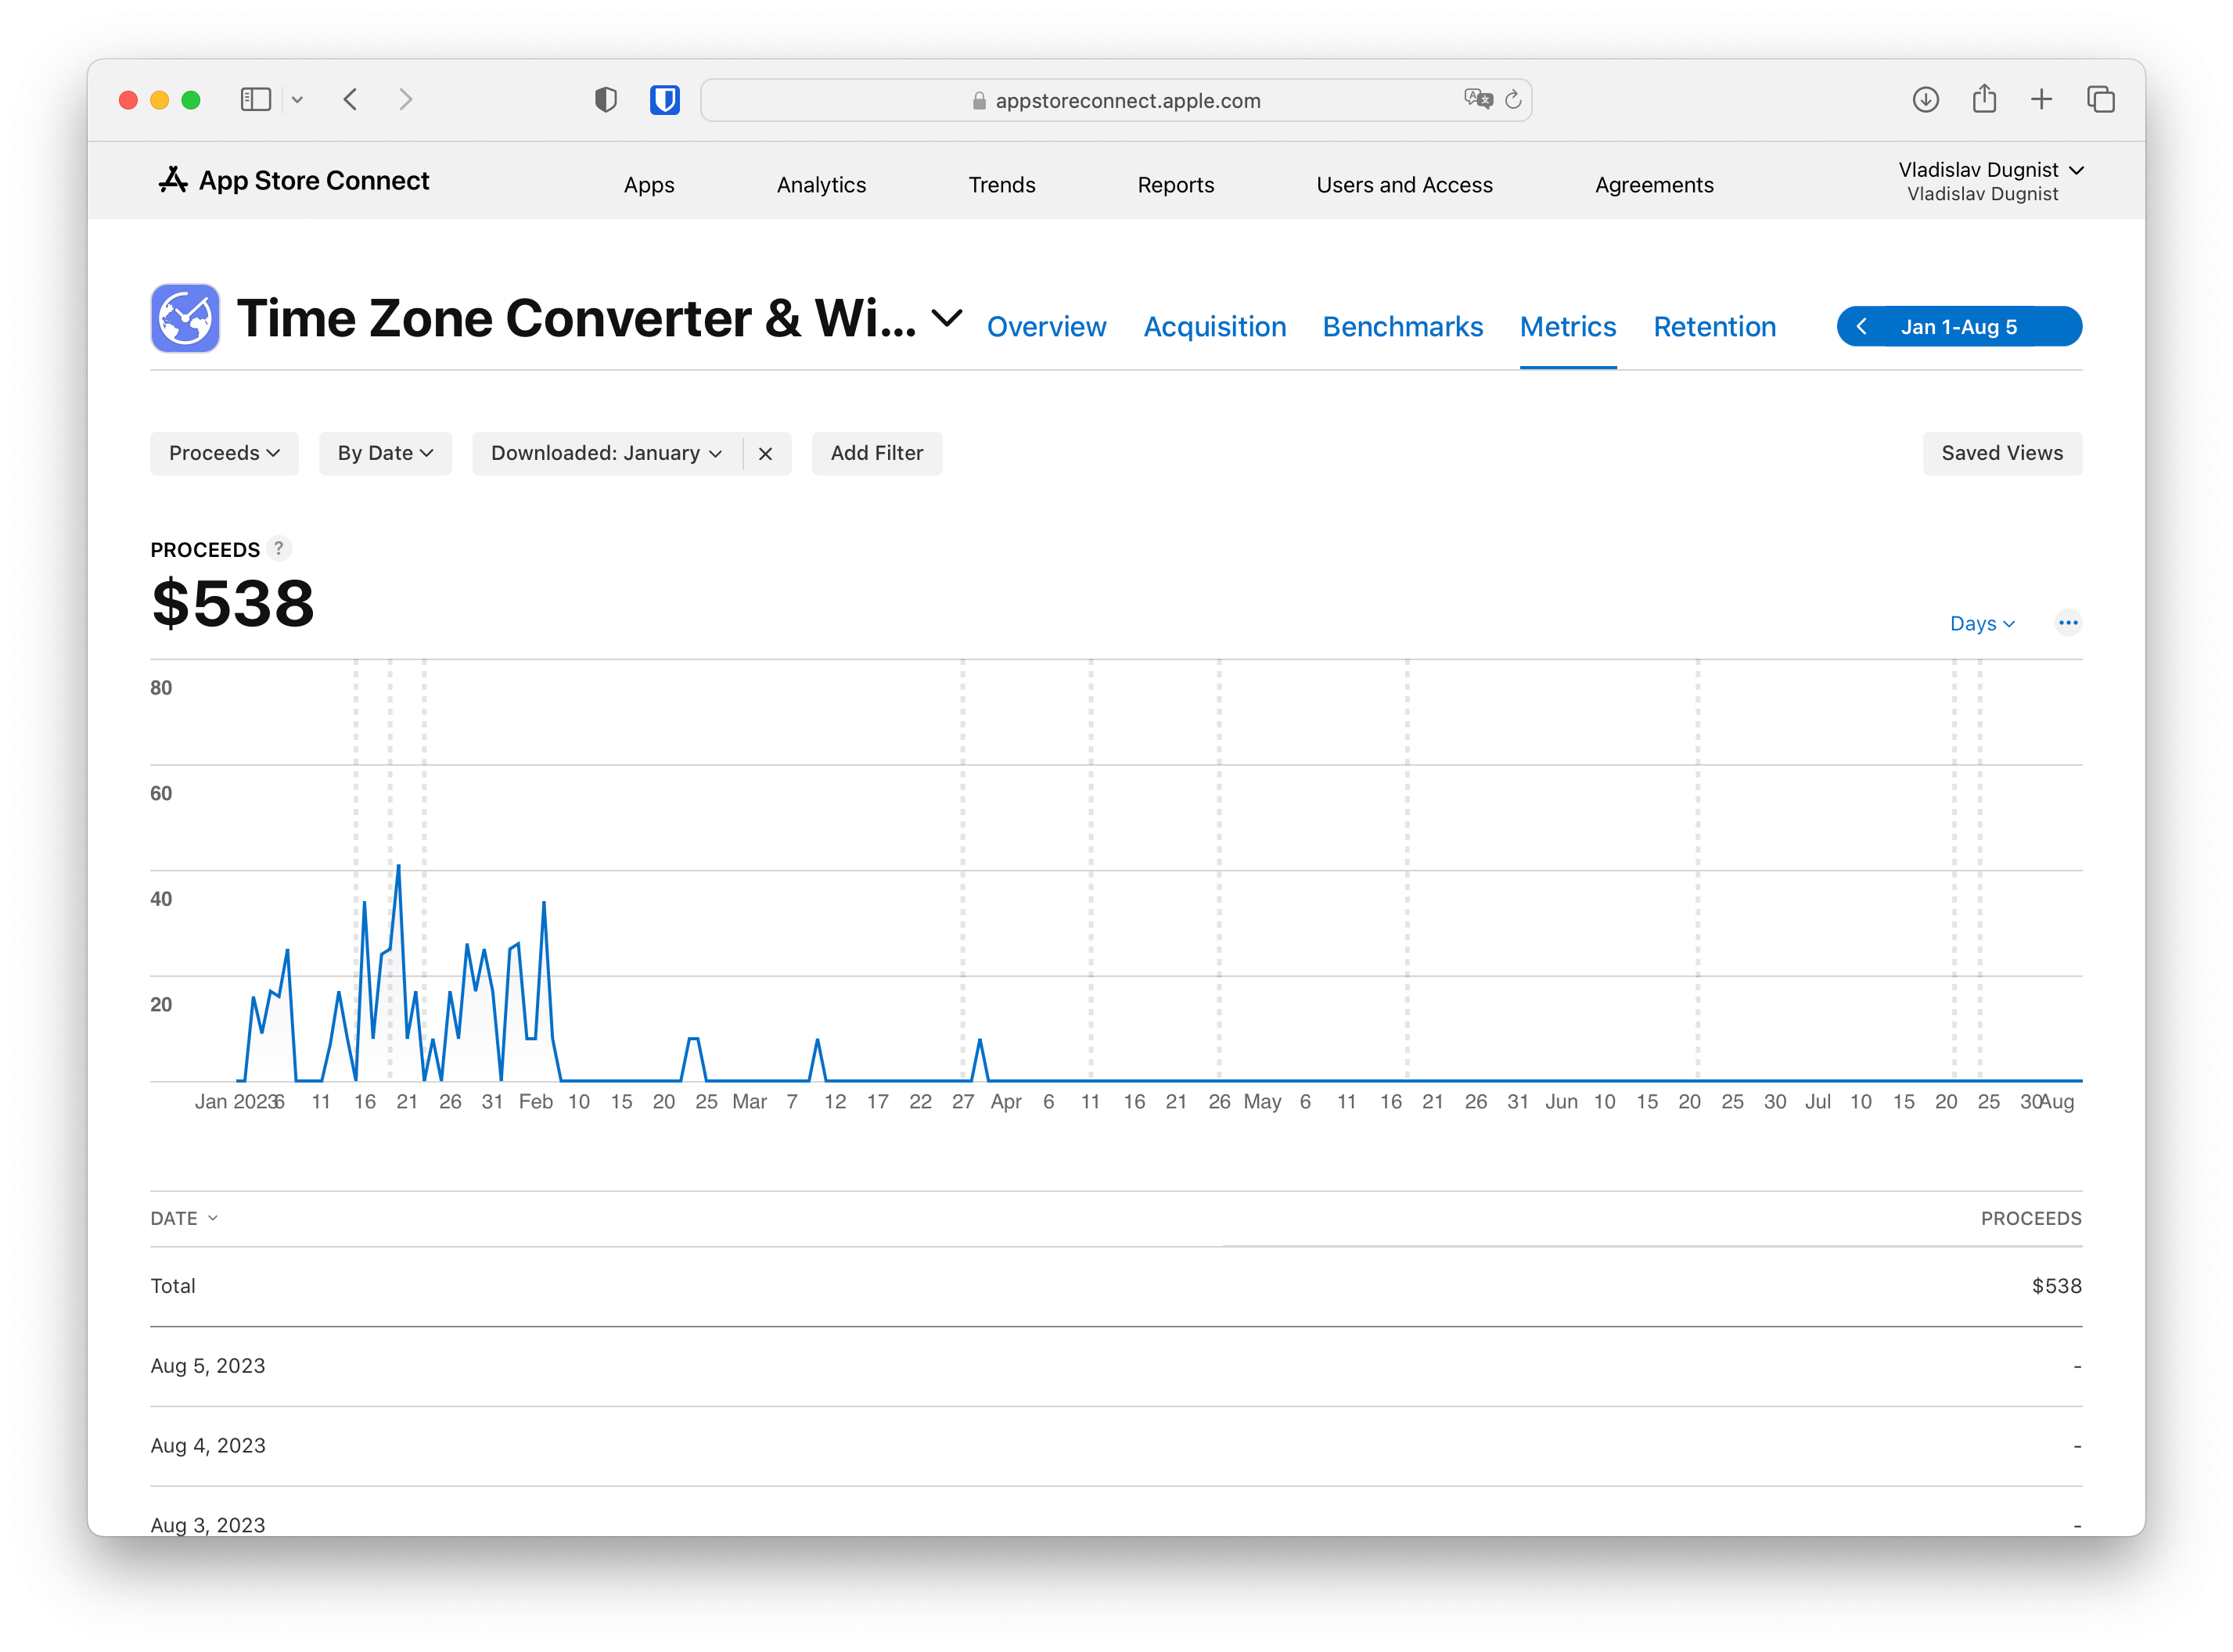Click chart peak near Jan 20
The height and width of the screenshot is (1652, 2233).
pos(399,867)
